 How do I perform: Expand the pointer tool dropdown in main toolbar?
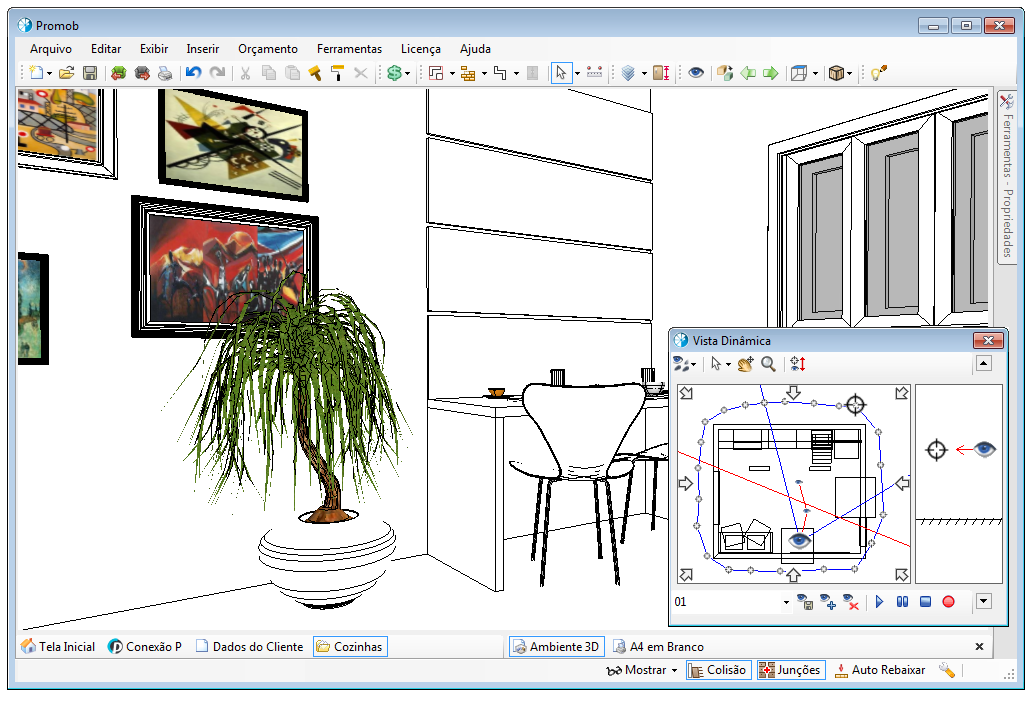click(577, 74)
